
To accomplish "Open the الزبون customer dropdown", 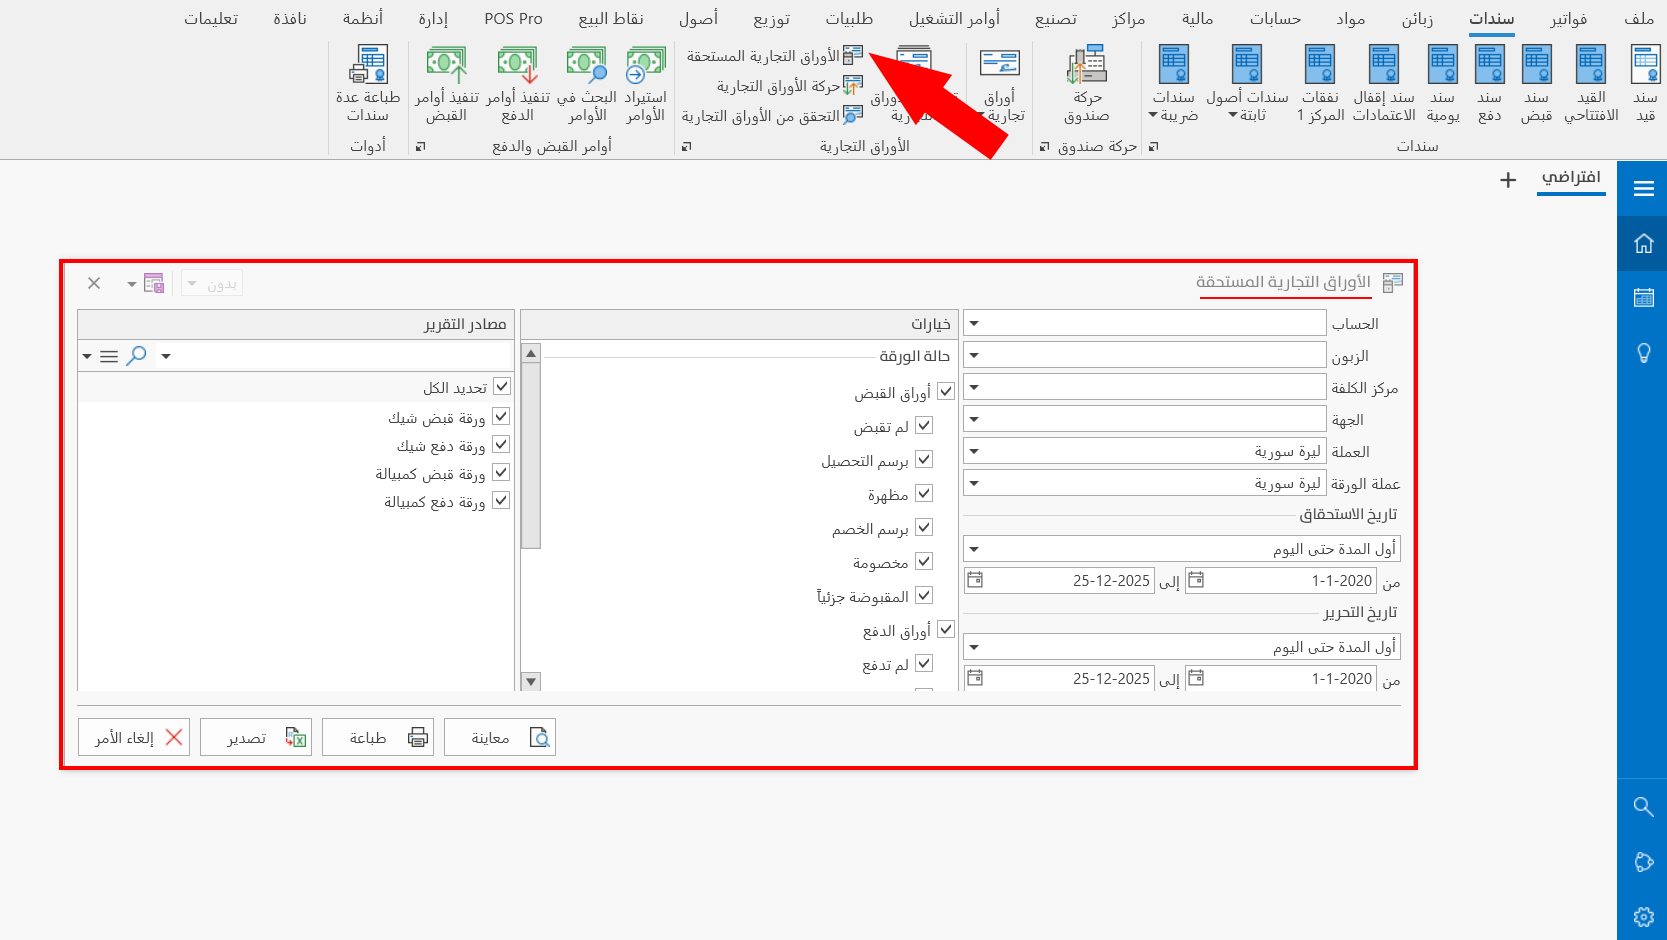I will tap(973, 354).
